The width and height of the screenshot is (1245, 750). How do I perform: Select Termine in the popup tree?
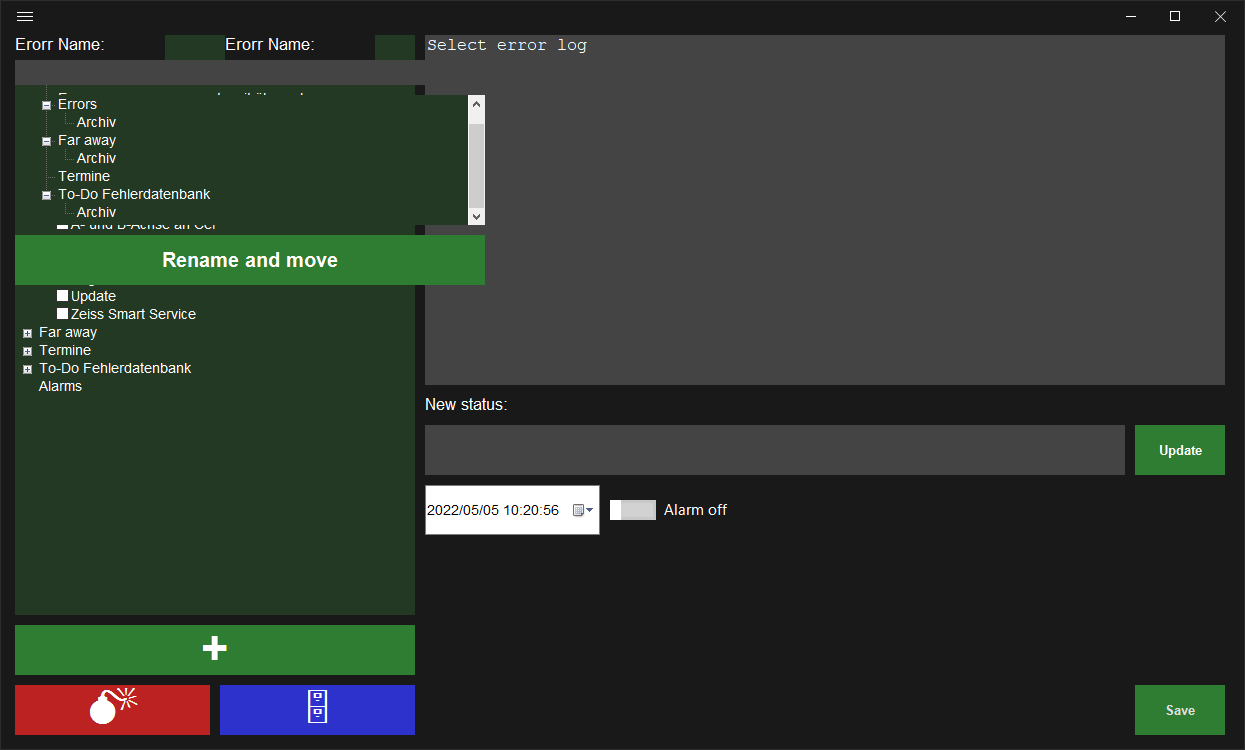tap(84, 176)
